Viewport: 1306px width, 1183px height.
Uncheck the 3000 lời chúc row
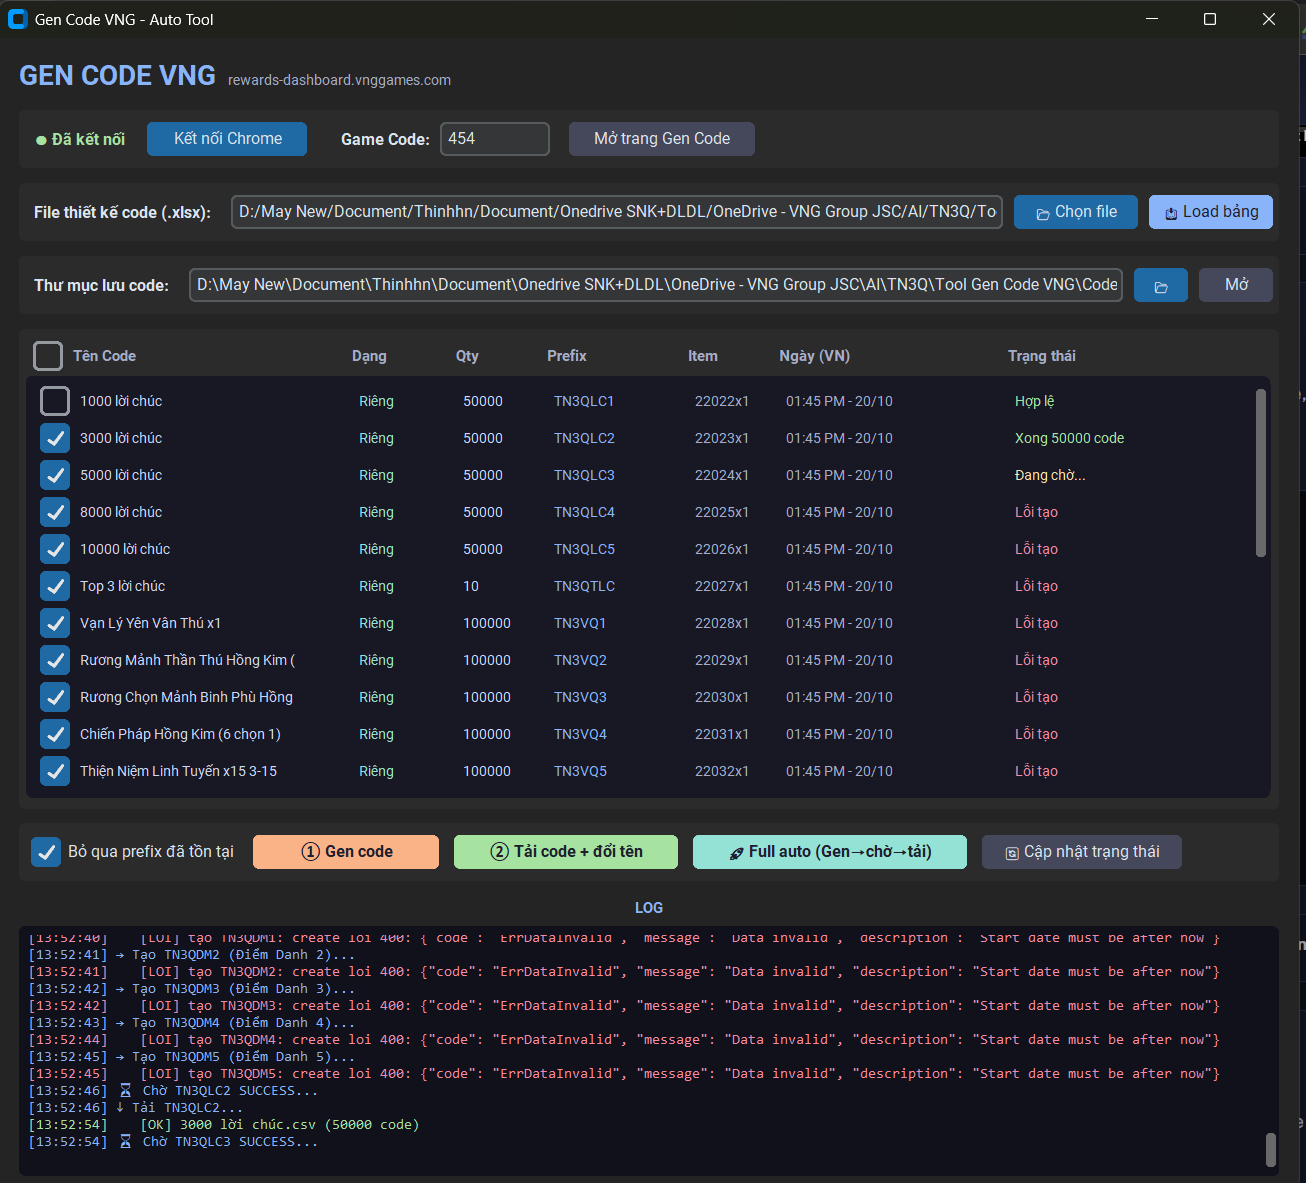(x=55, y=438)
